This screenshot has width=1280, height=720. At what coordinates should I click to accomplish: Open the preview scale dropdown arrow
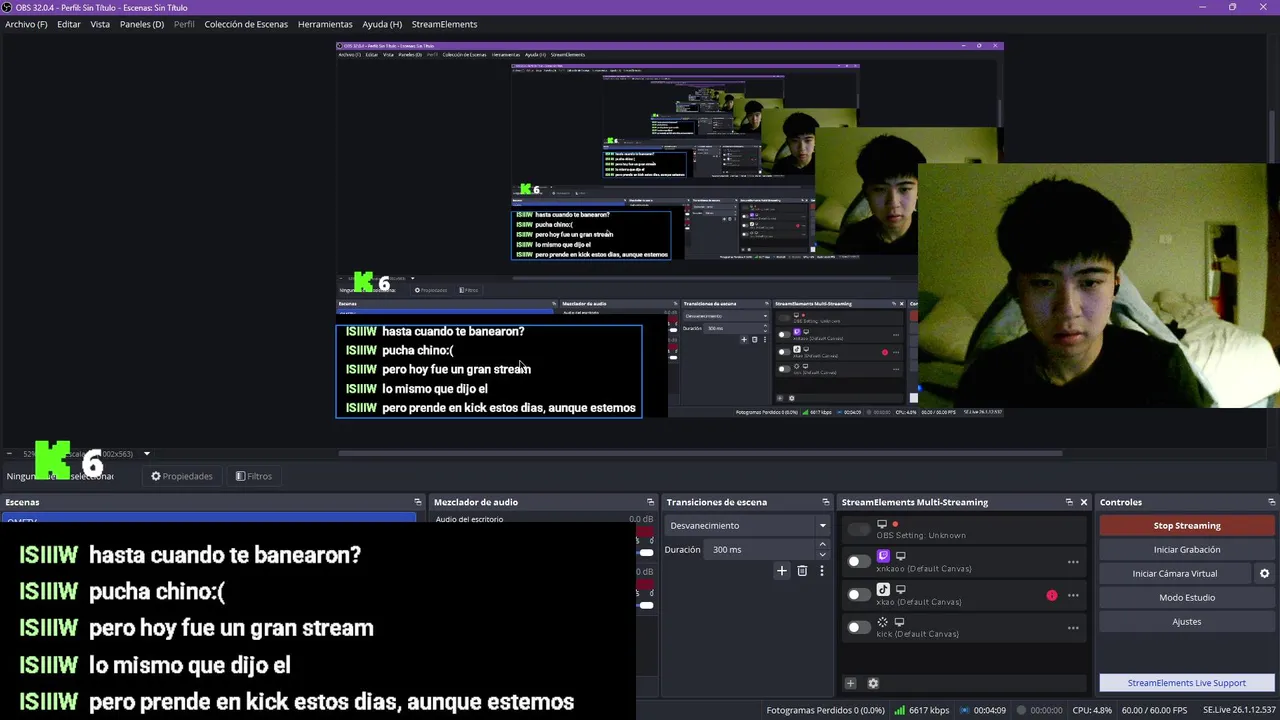(x=146, y=454)
